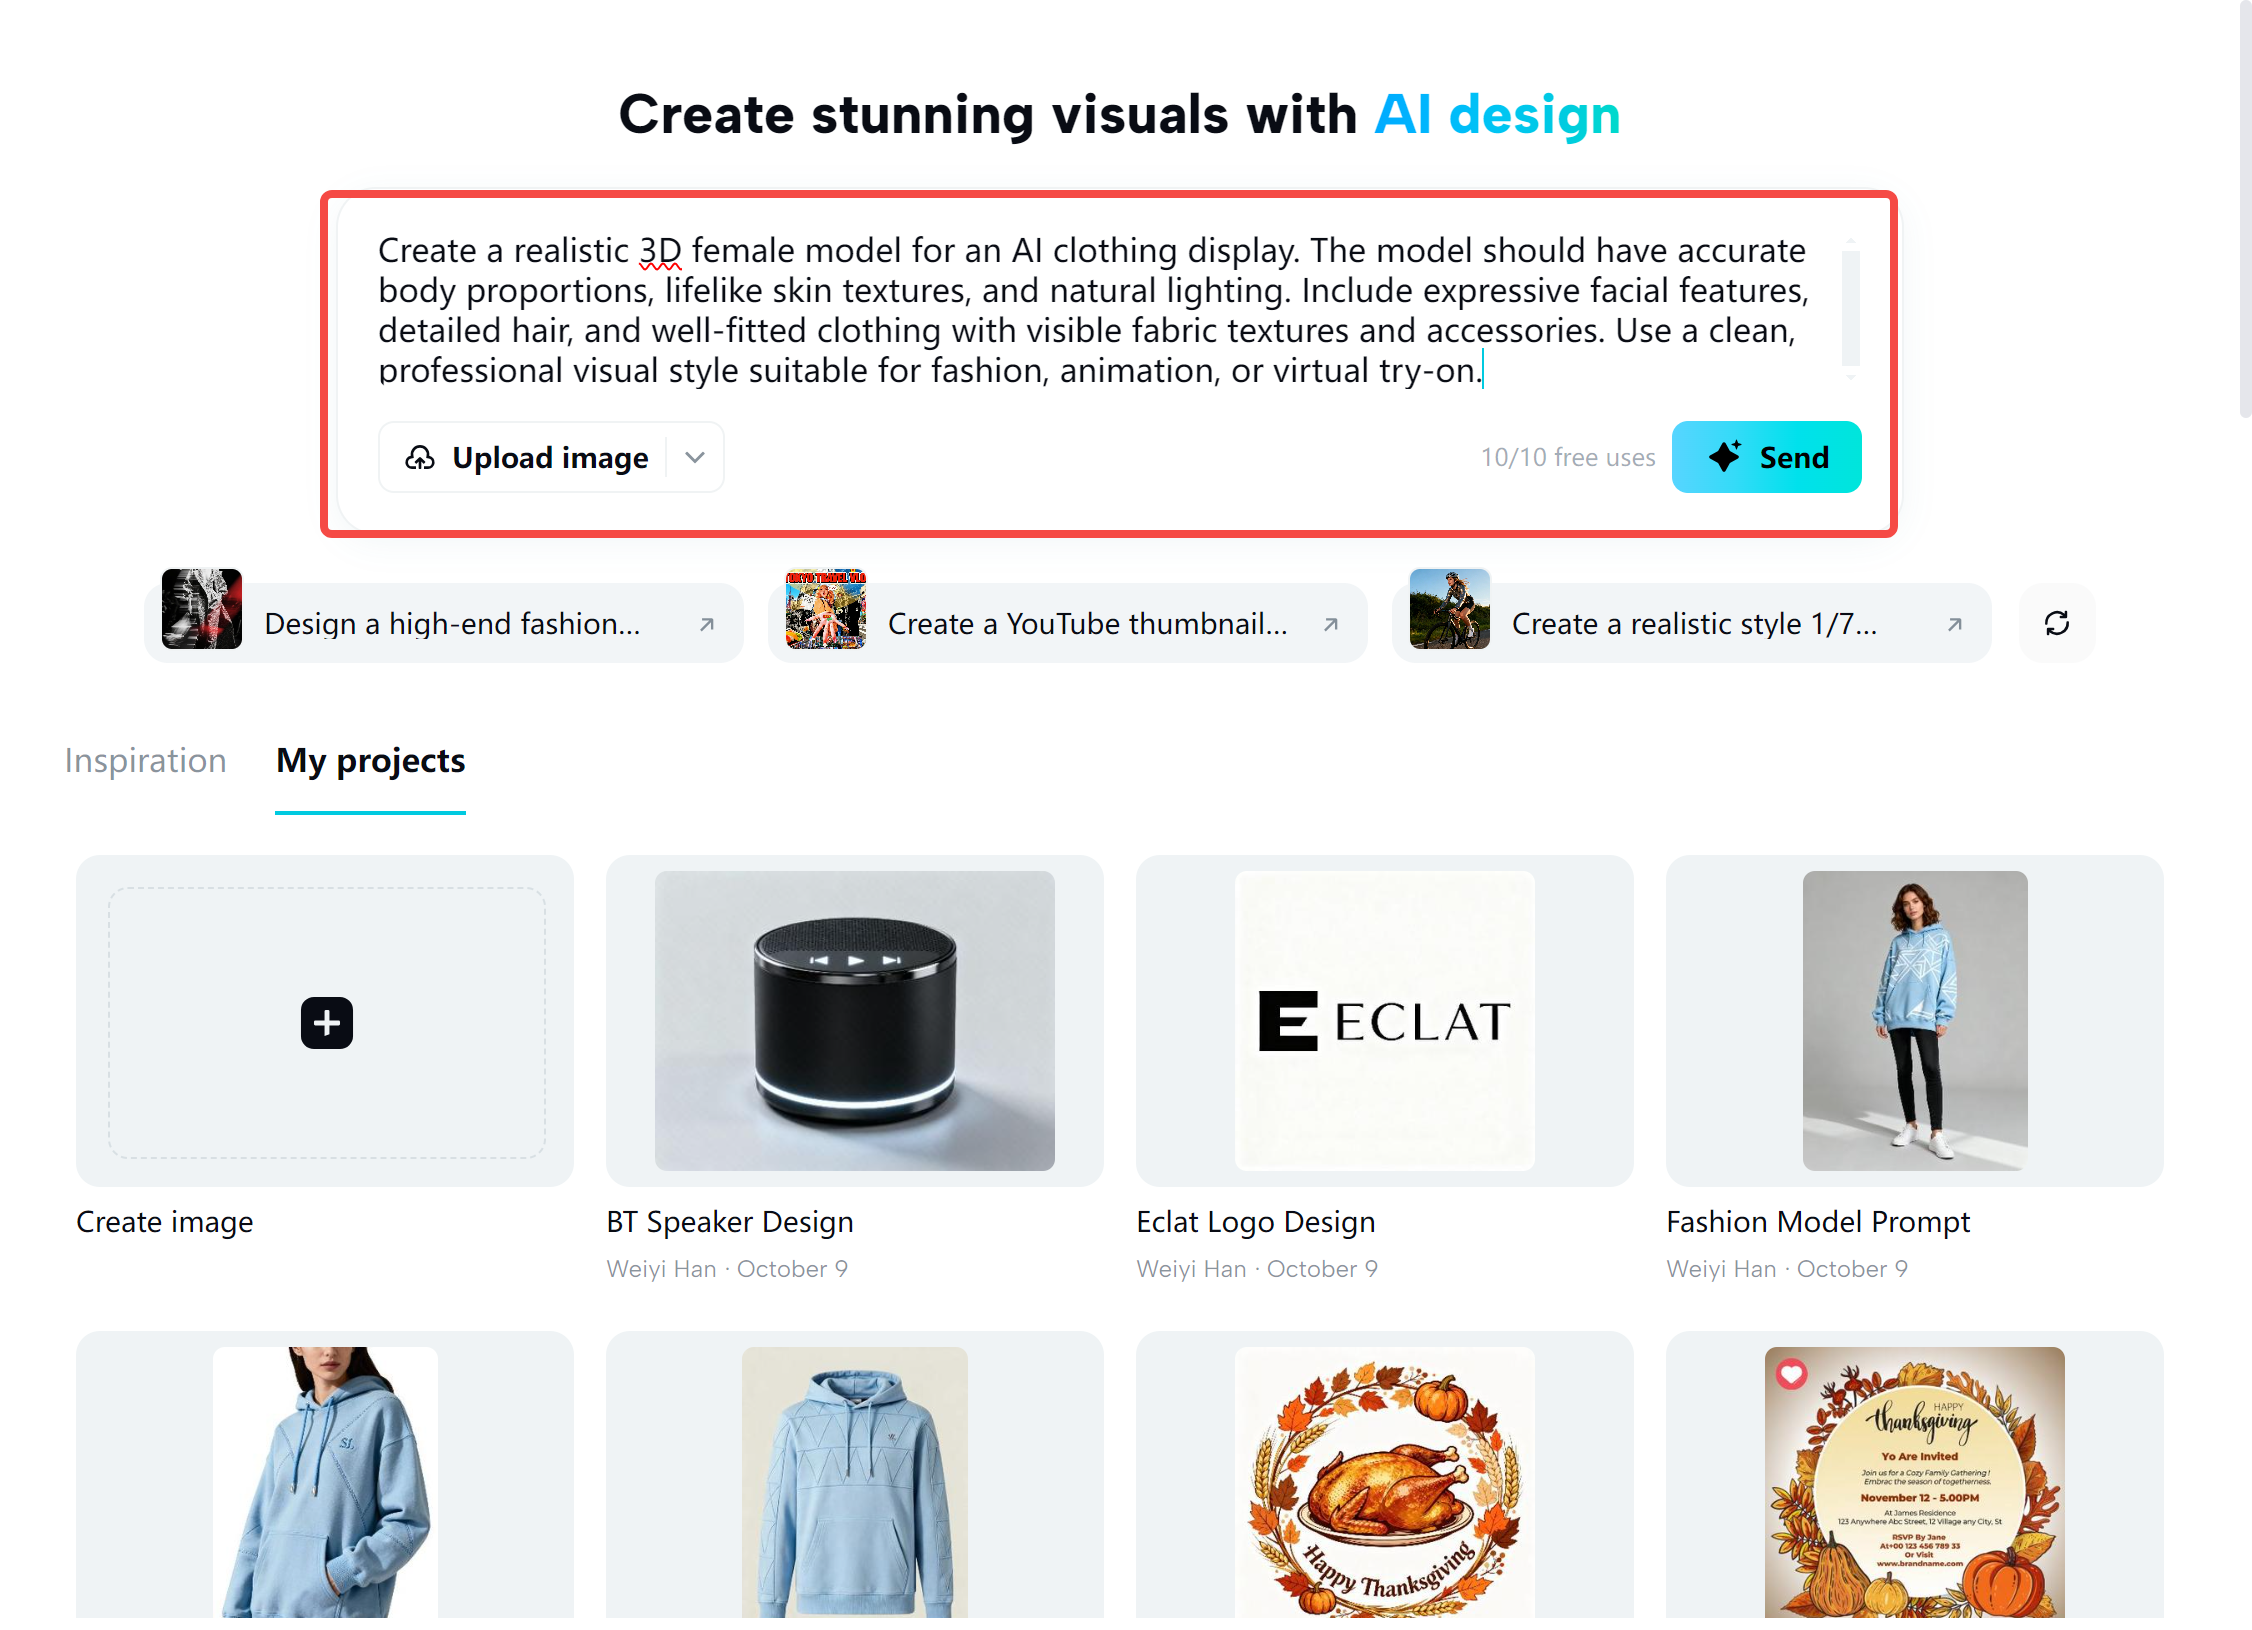
Task: Click the refresh suggestions icon
Action: point(2056,624)
